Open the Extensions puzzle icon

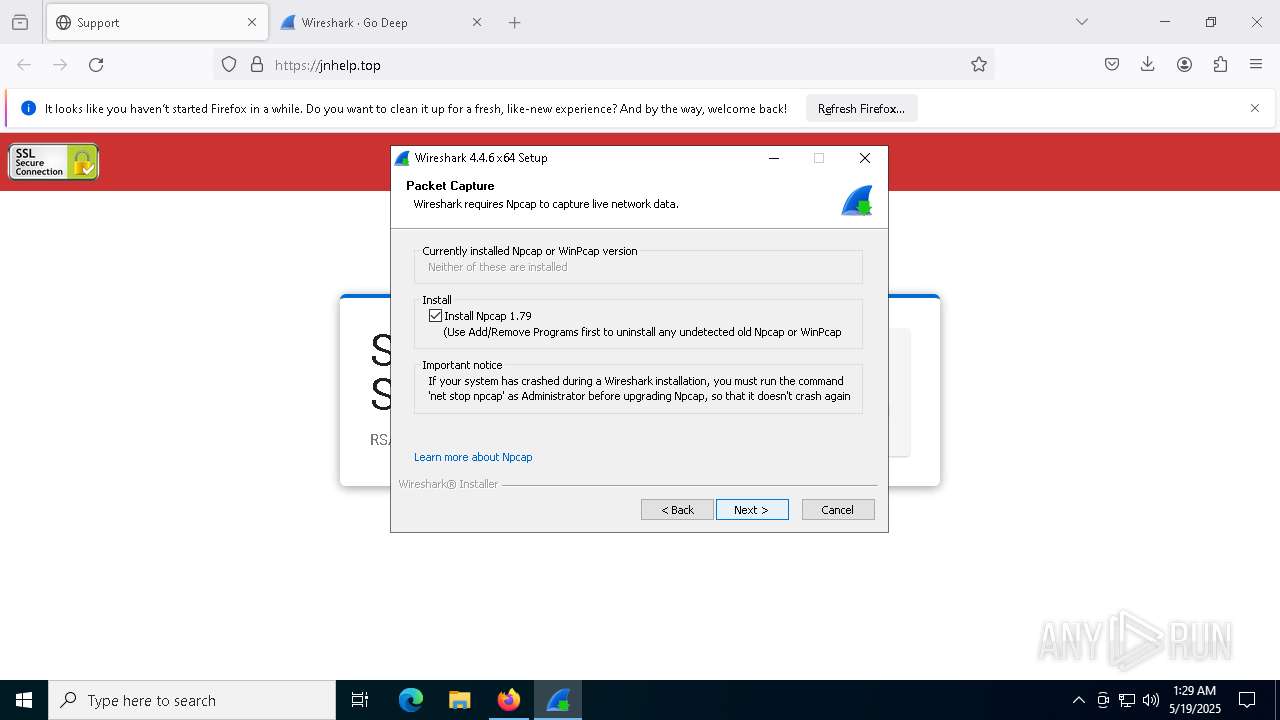1220,65
